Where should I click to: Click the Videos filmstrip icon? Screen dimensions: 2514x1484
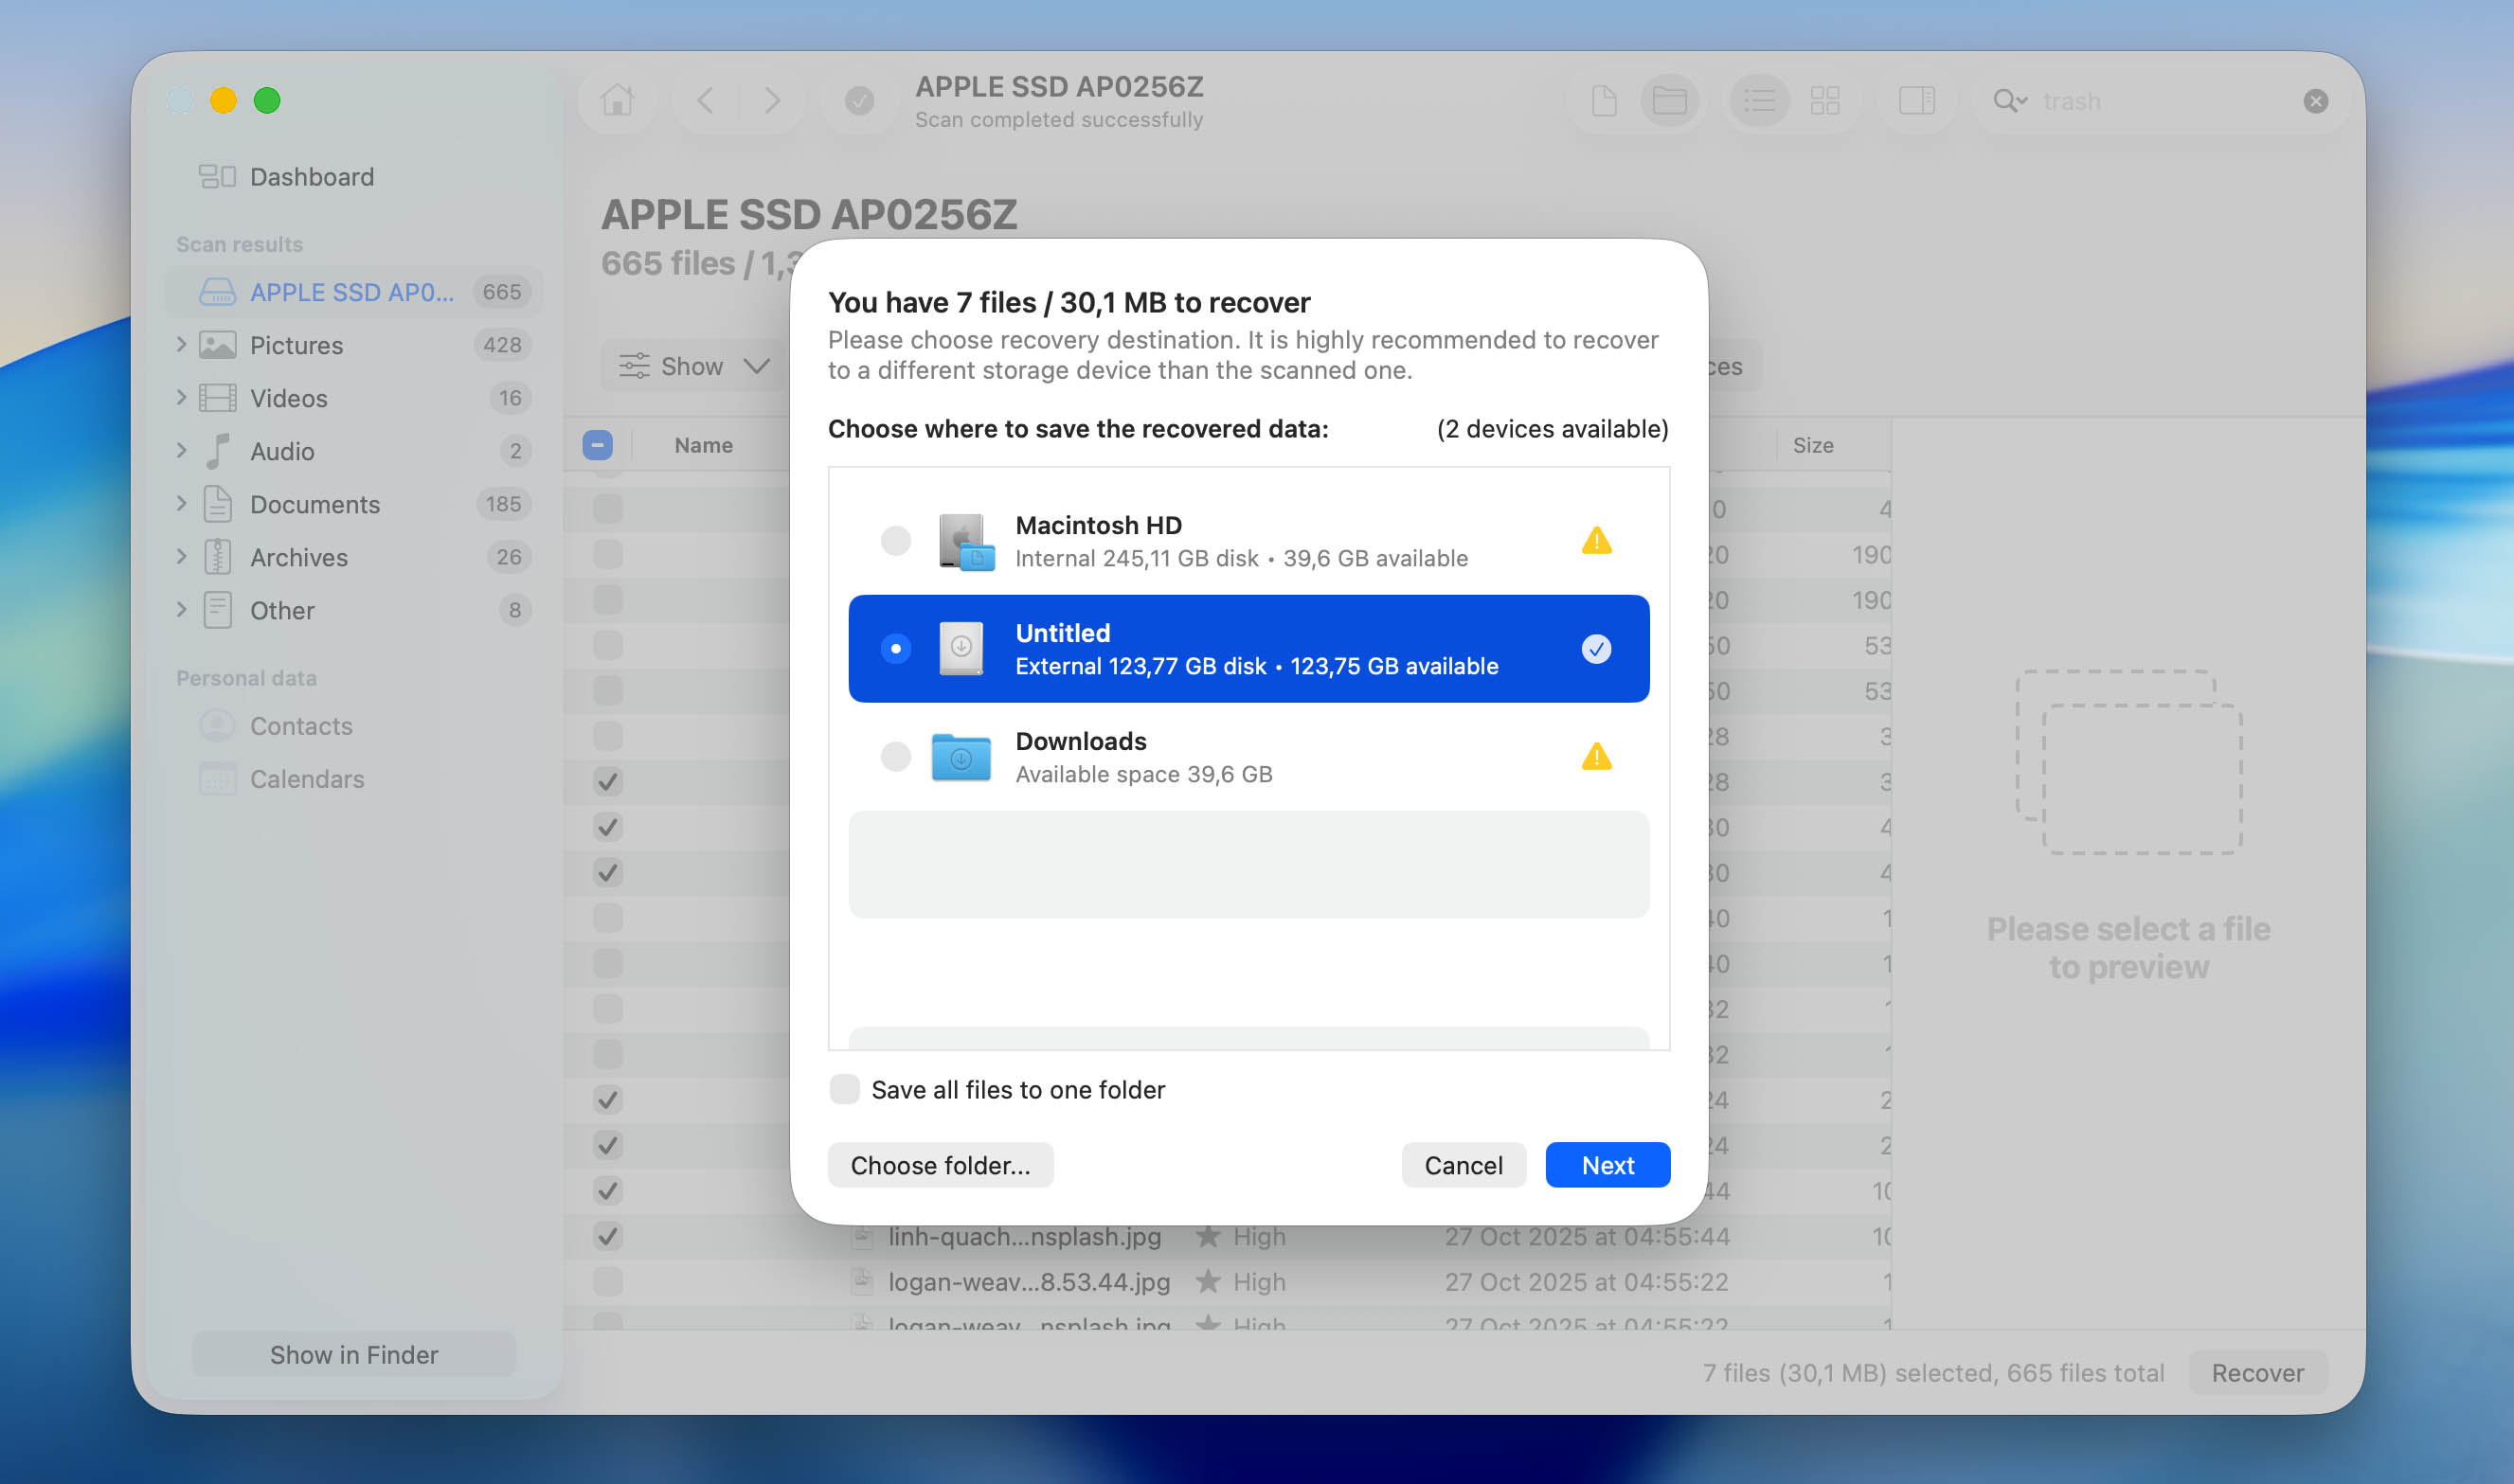click(217, 398)
